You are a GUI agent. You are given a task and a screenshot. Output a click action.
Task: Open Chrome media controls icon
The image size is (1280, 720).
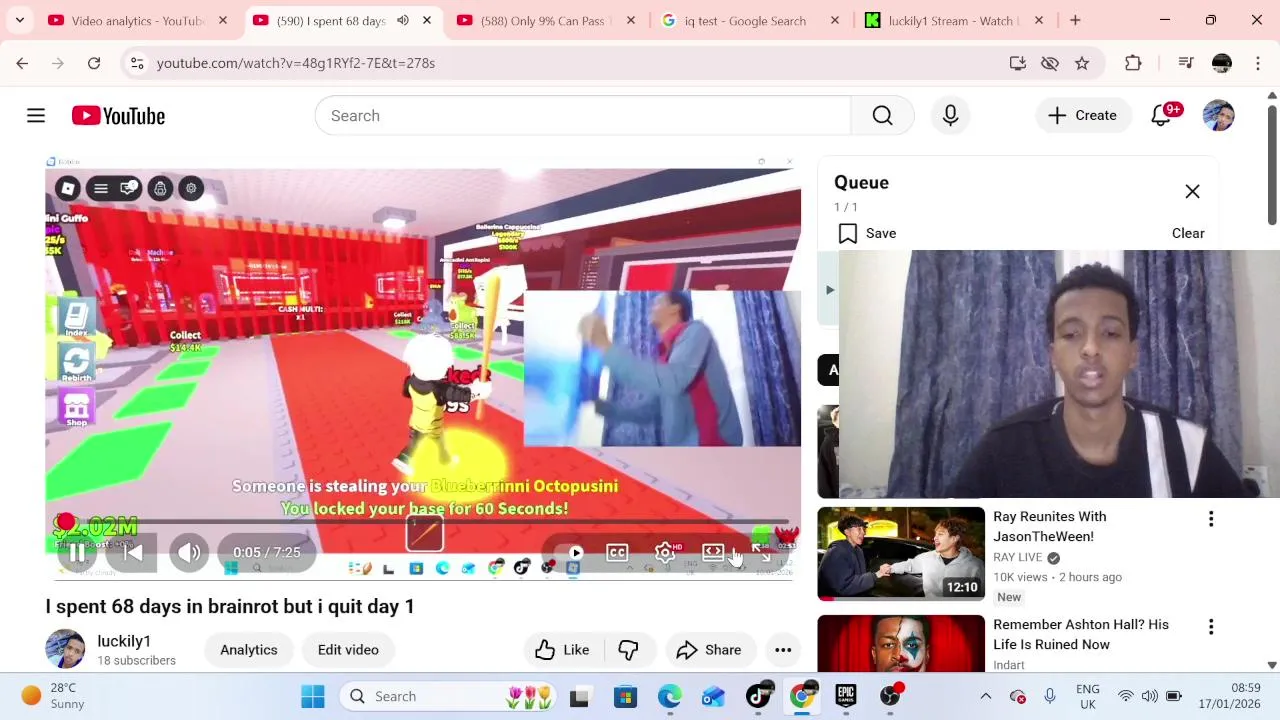(1186, 63)
